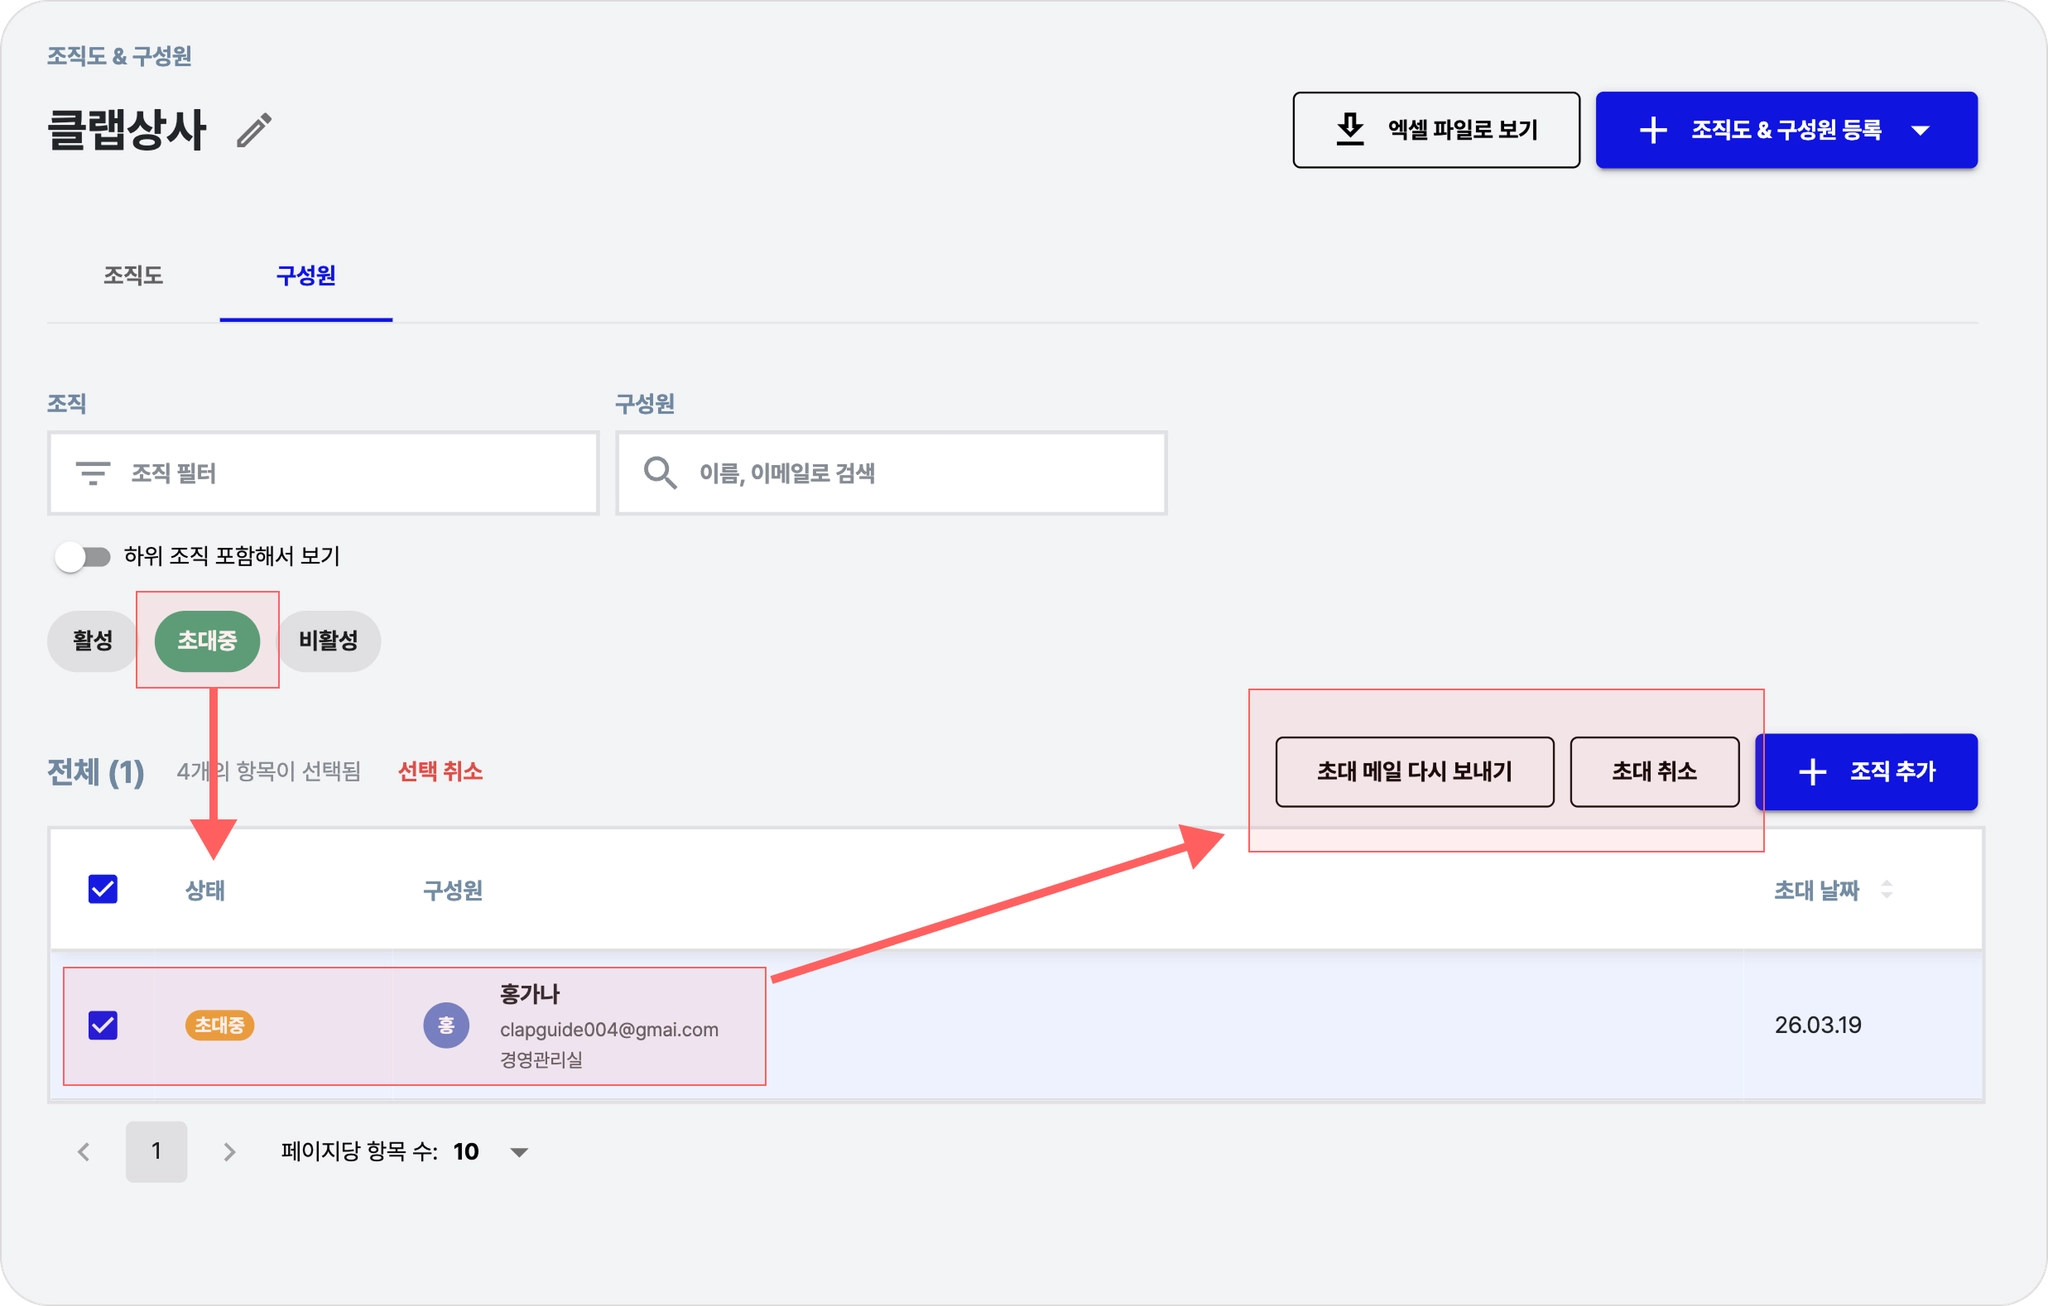2048x1306 pixels.
Task: Click the 선택 취소 link
Action: pos(440,771)
